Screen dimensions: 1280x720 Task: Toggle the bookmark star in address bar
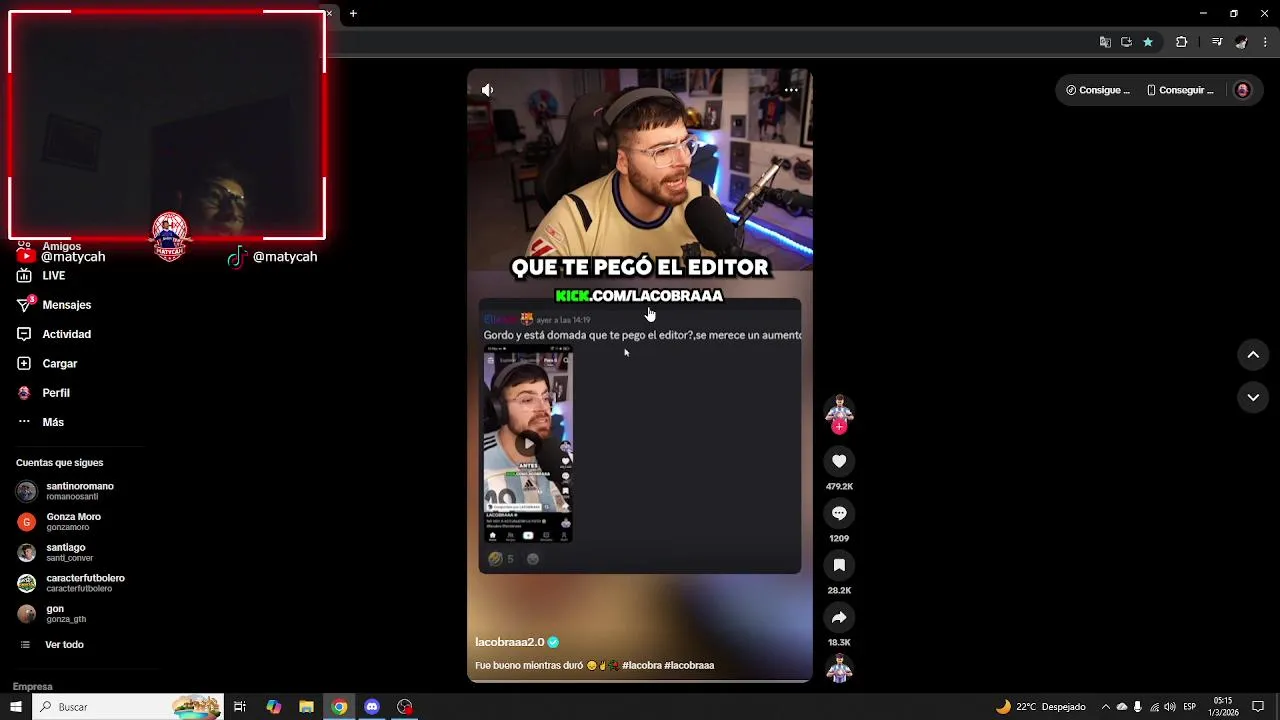click(x=1148, y=42)
